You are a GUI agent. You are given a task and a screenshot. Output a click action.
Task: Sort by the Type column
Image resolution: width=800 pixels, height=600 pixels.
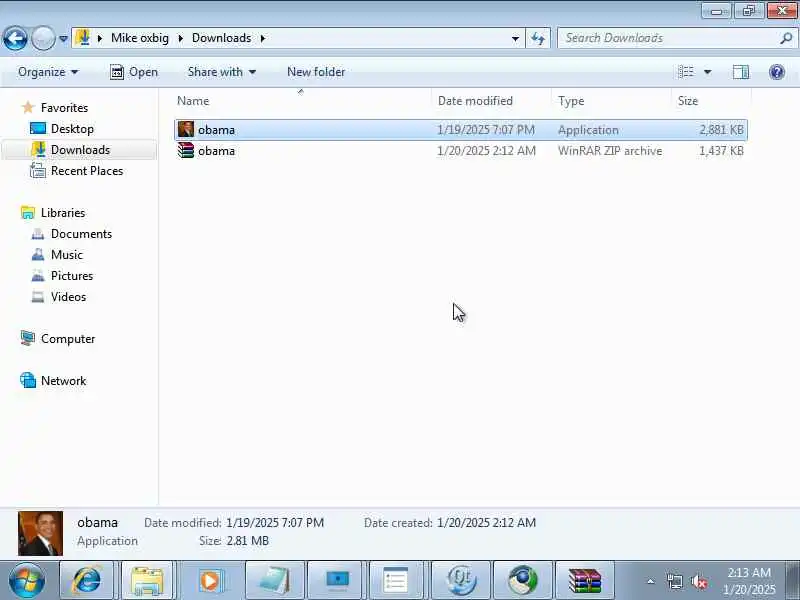click(x=612, y=101)
